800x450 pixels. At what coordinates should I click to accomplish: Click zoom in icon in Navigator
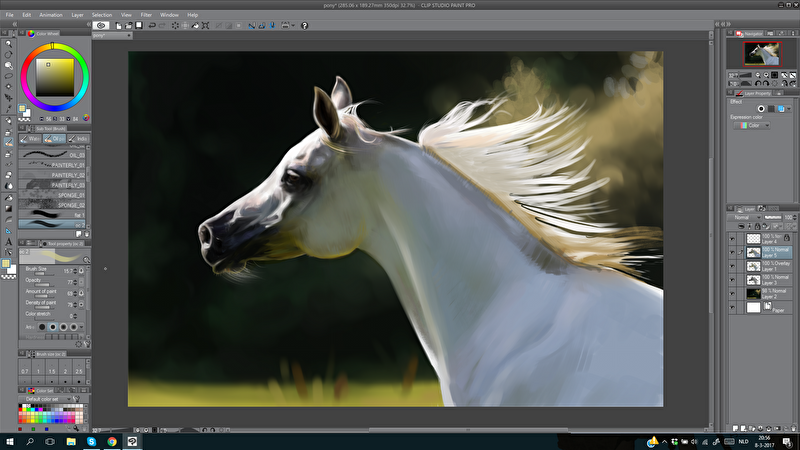click(x=766, y=75)
